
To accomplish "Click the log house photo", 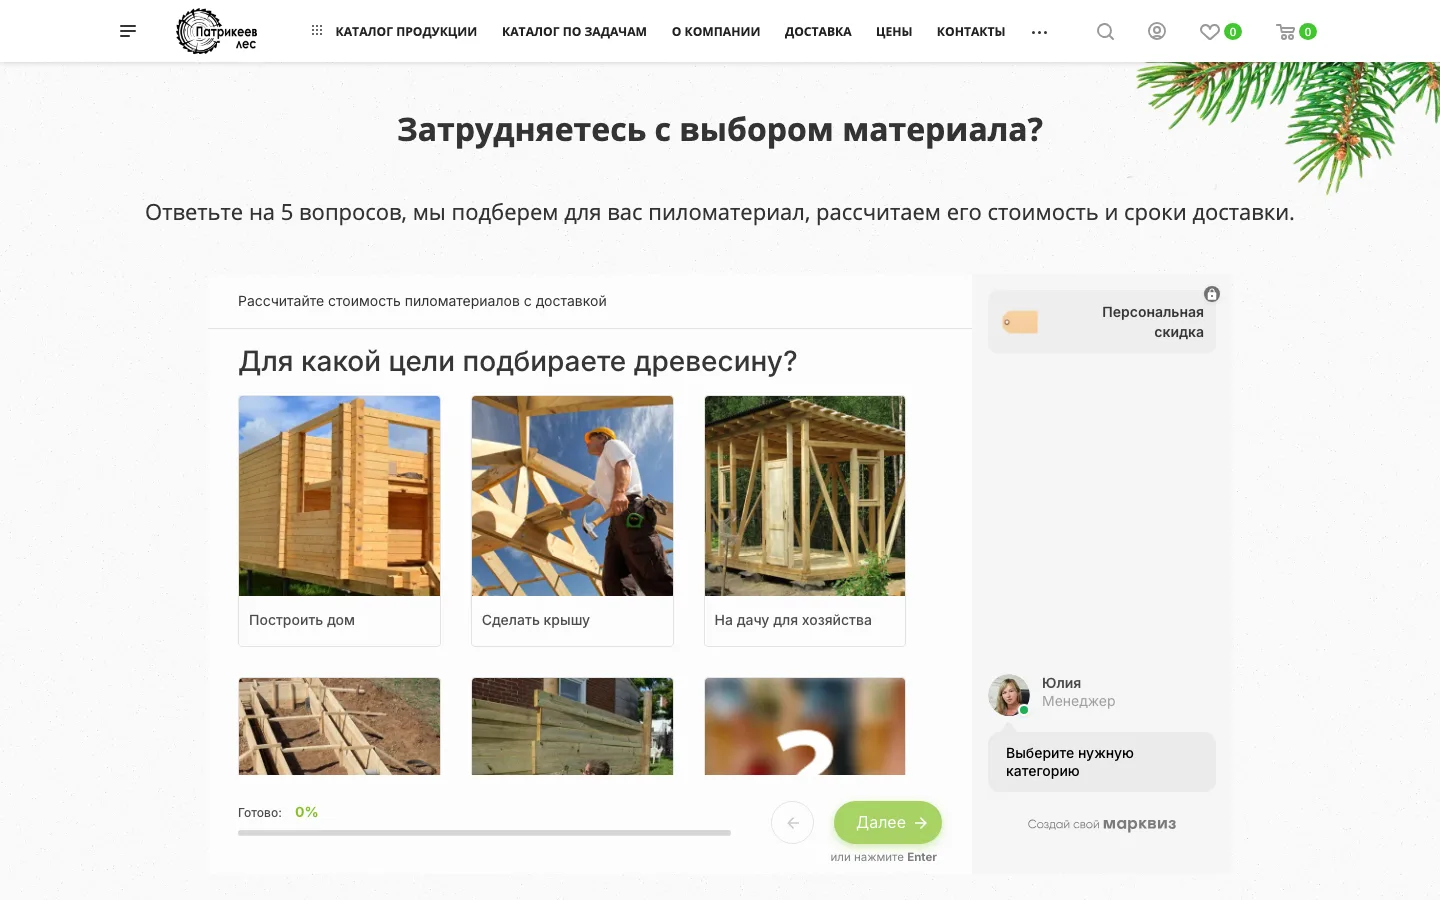I will 339,496.
